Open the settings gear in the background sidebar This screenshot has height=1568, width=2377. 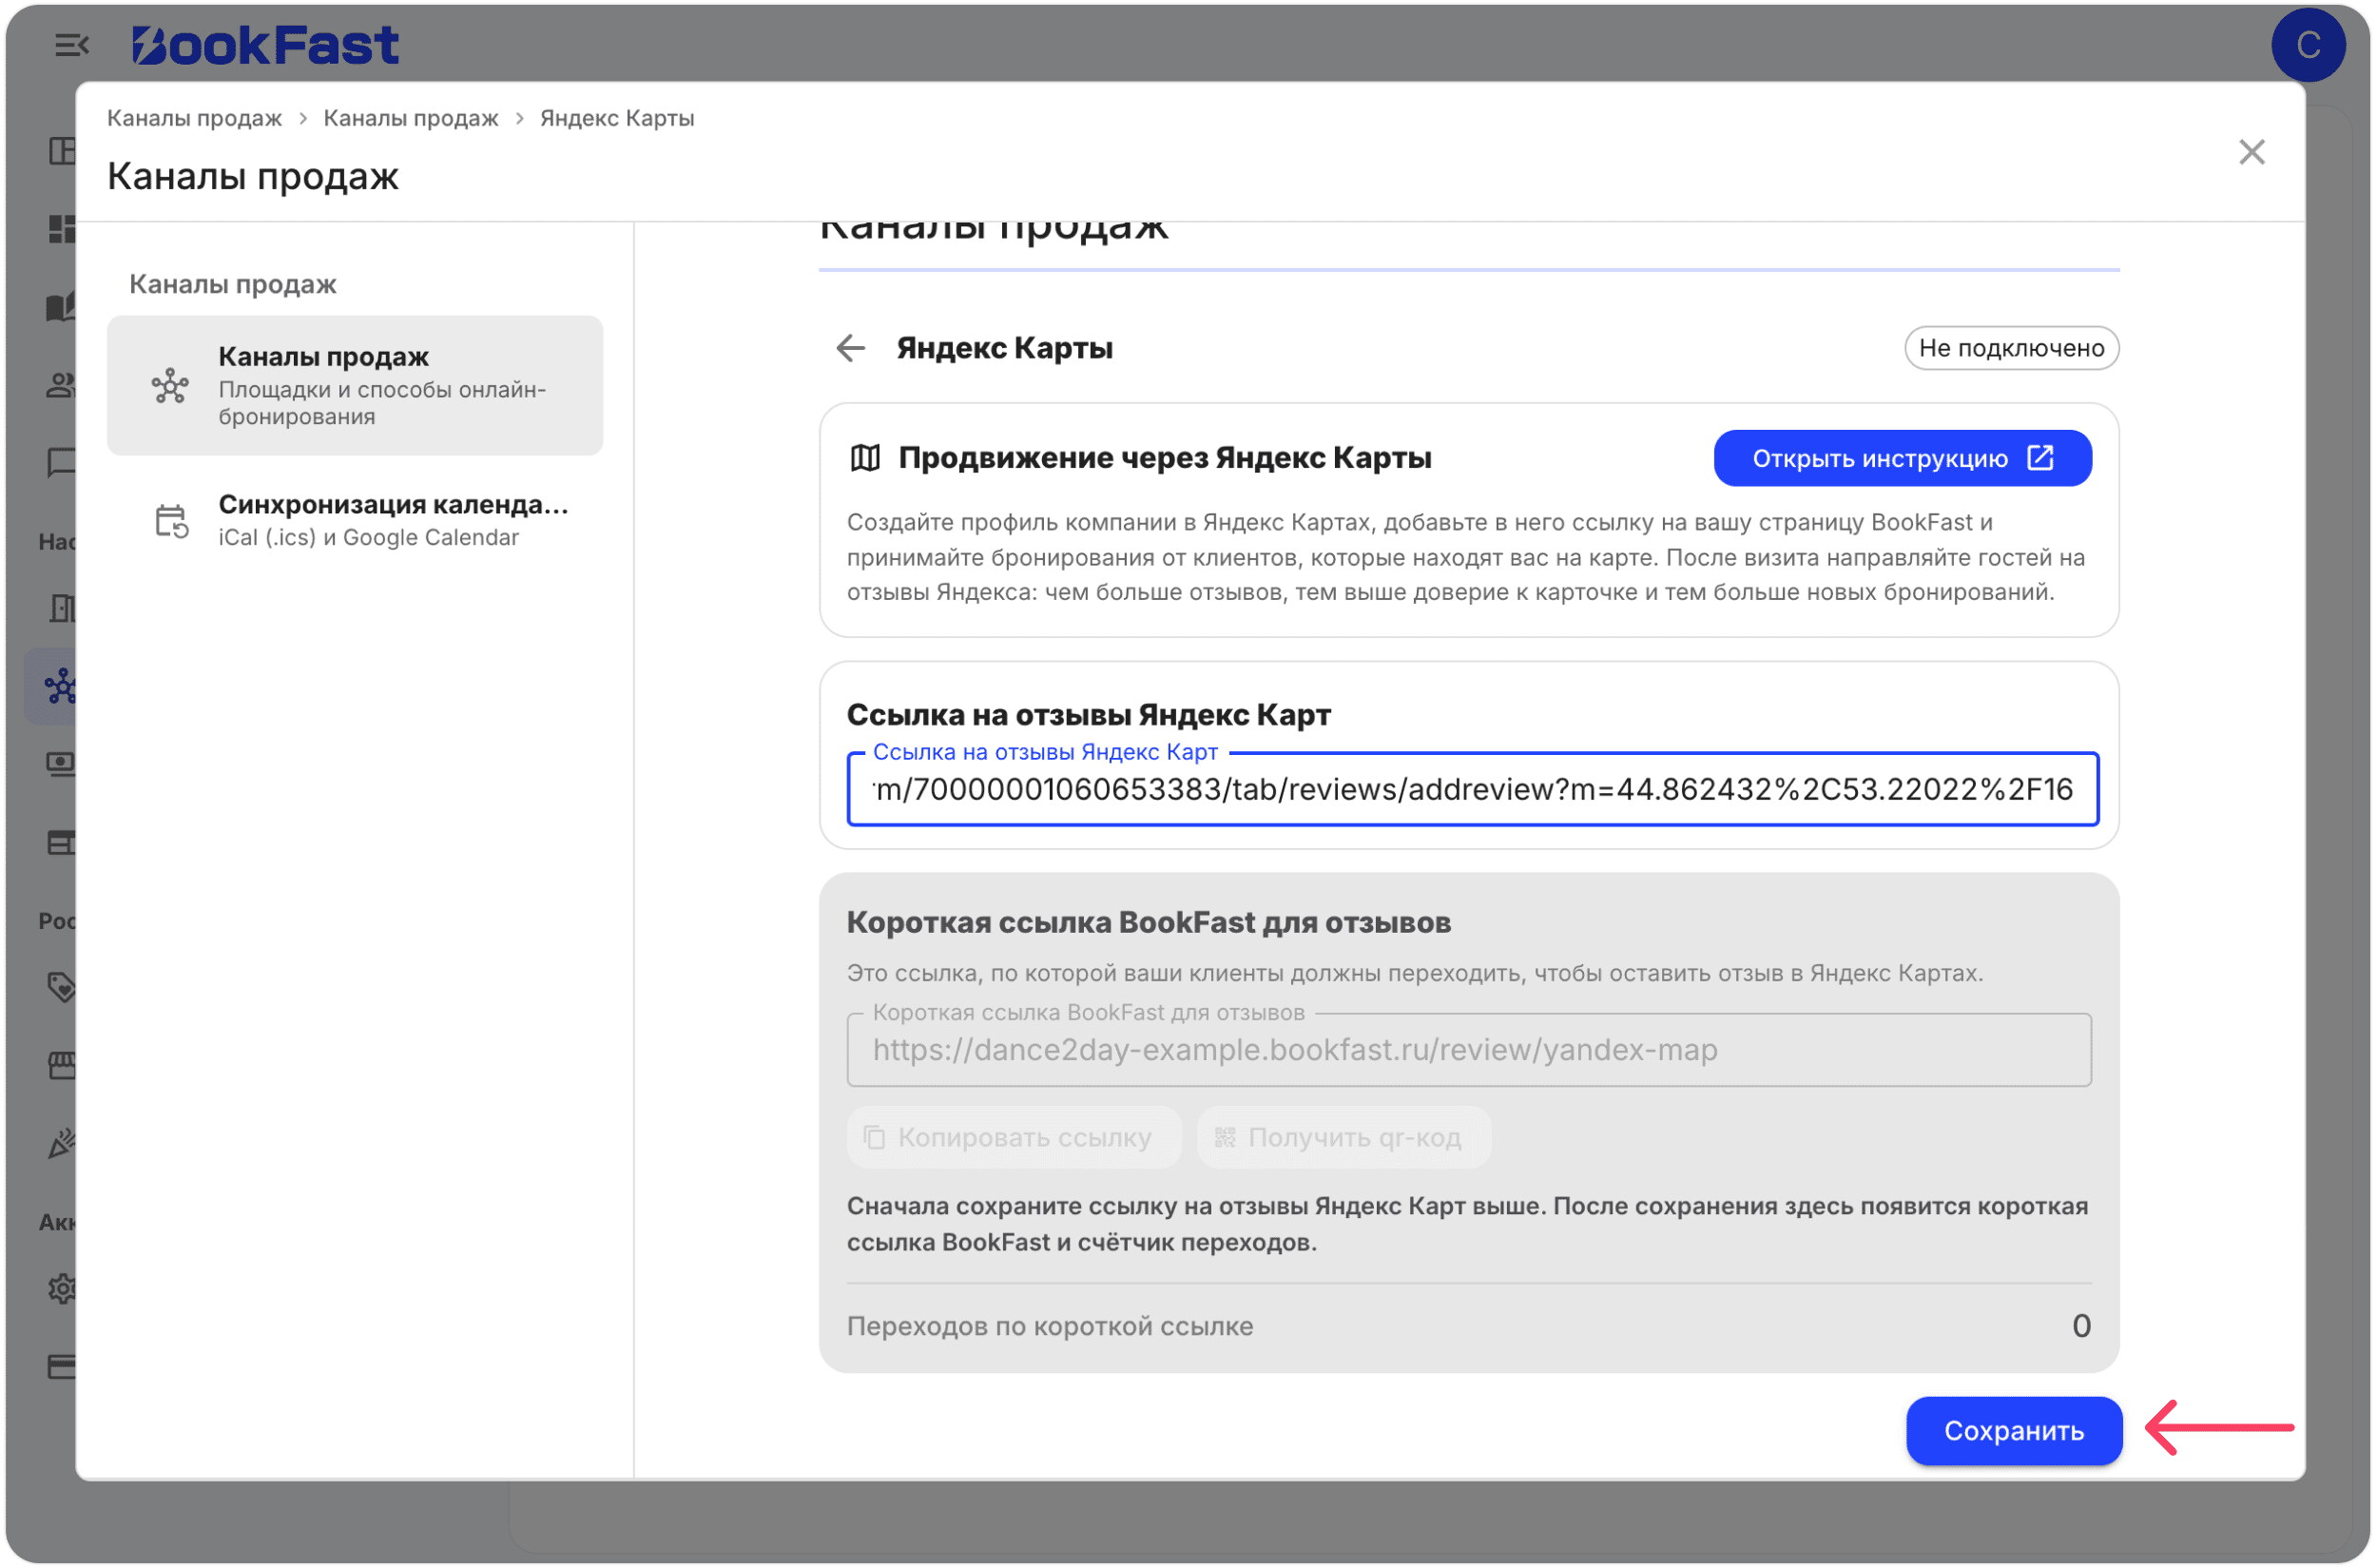click(x=62, y=1289)
